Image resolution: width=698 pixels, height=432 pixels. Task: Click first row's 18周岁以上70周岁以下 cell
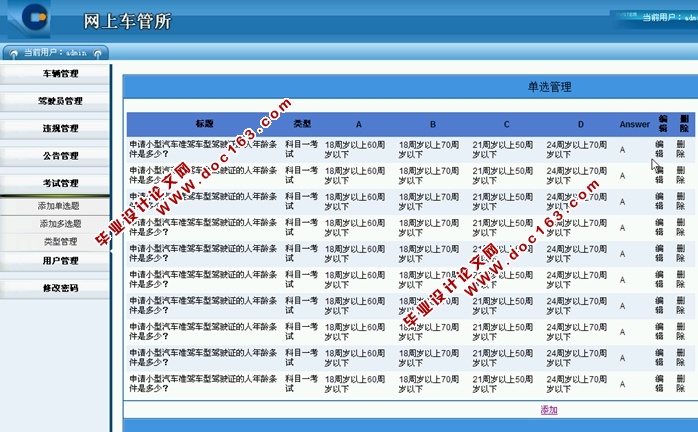pos(429,150)
